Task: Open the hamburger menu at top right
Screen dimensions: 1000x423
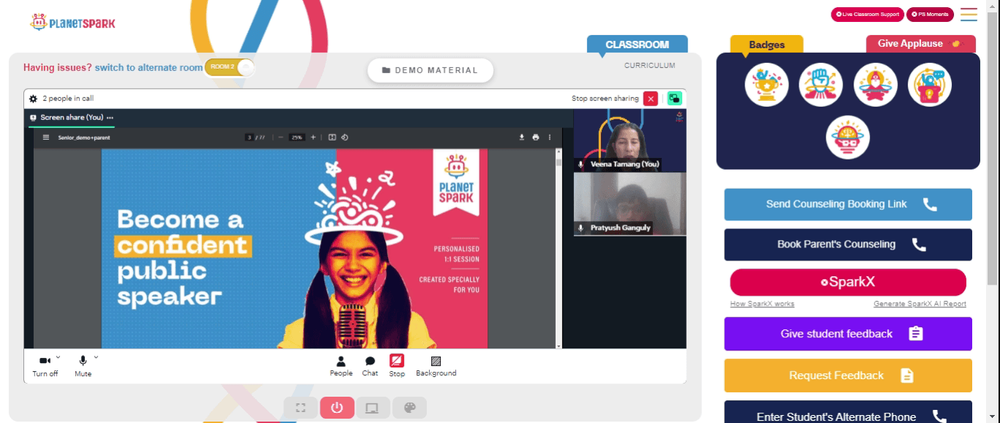Action: [969, 14]
